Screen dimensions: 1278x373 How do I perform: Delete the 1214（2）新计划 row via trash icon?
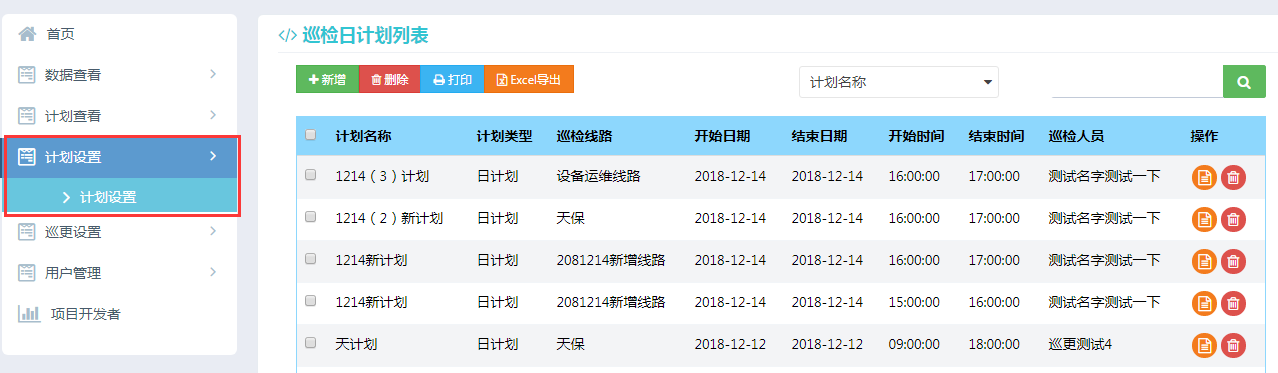pyautogui.click(x=1233, y=219)
